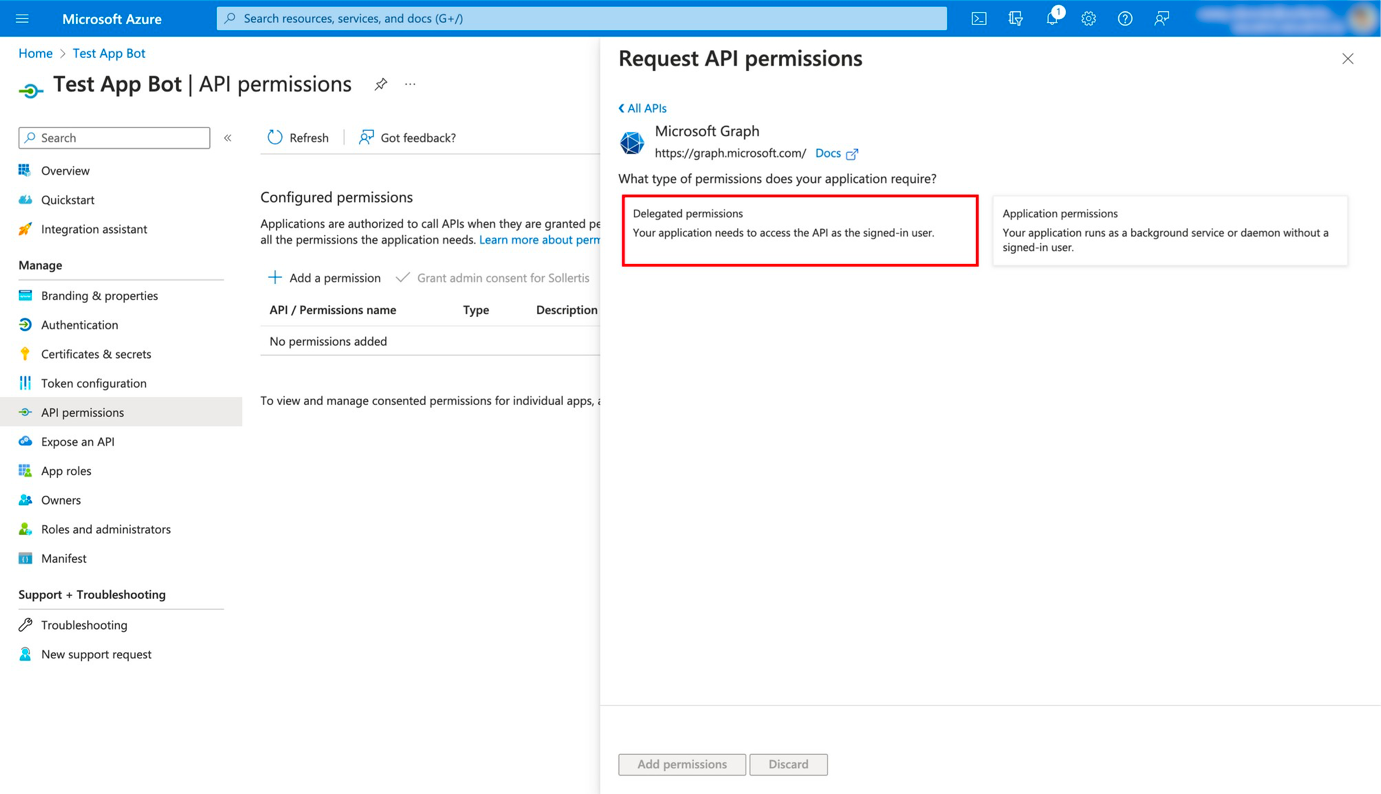Click the Token configuration icon

(x=25, y=383)
